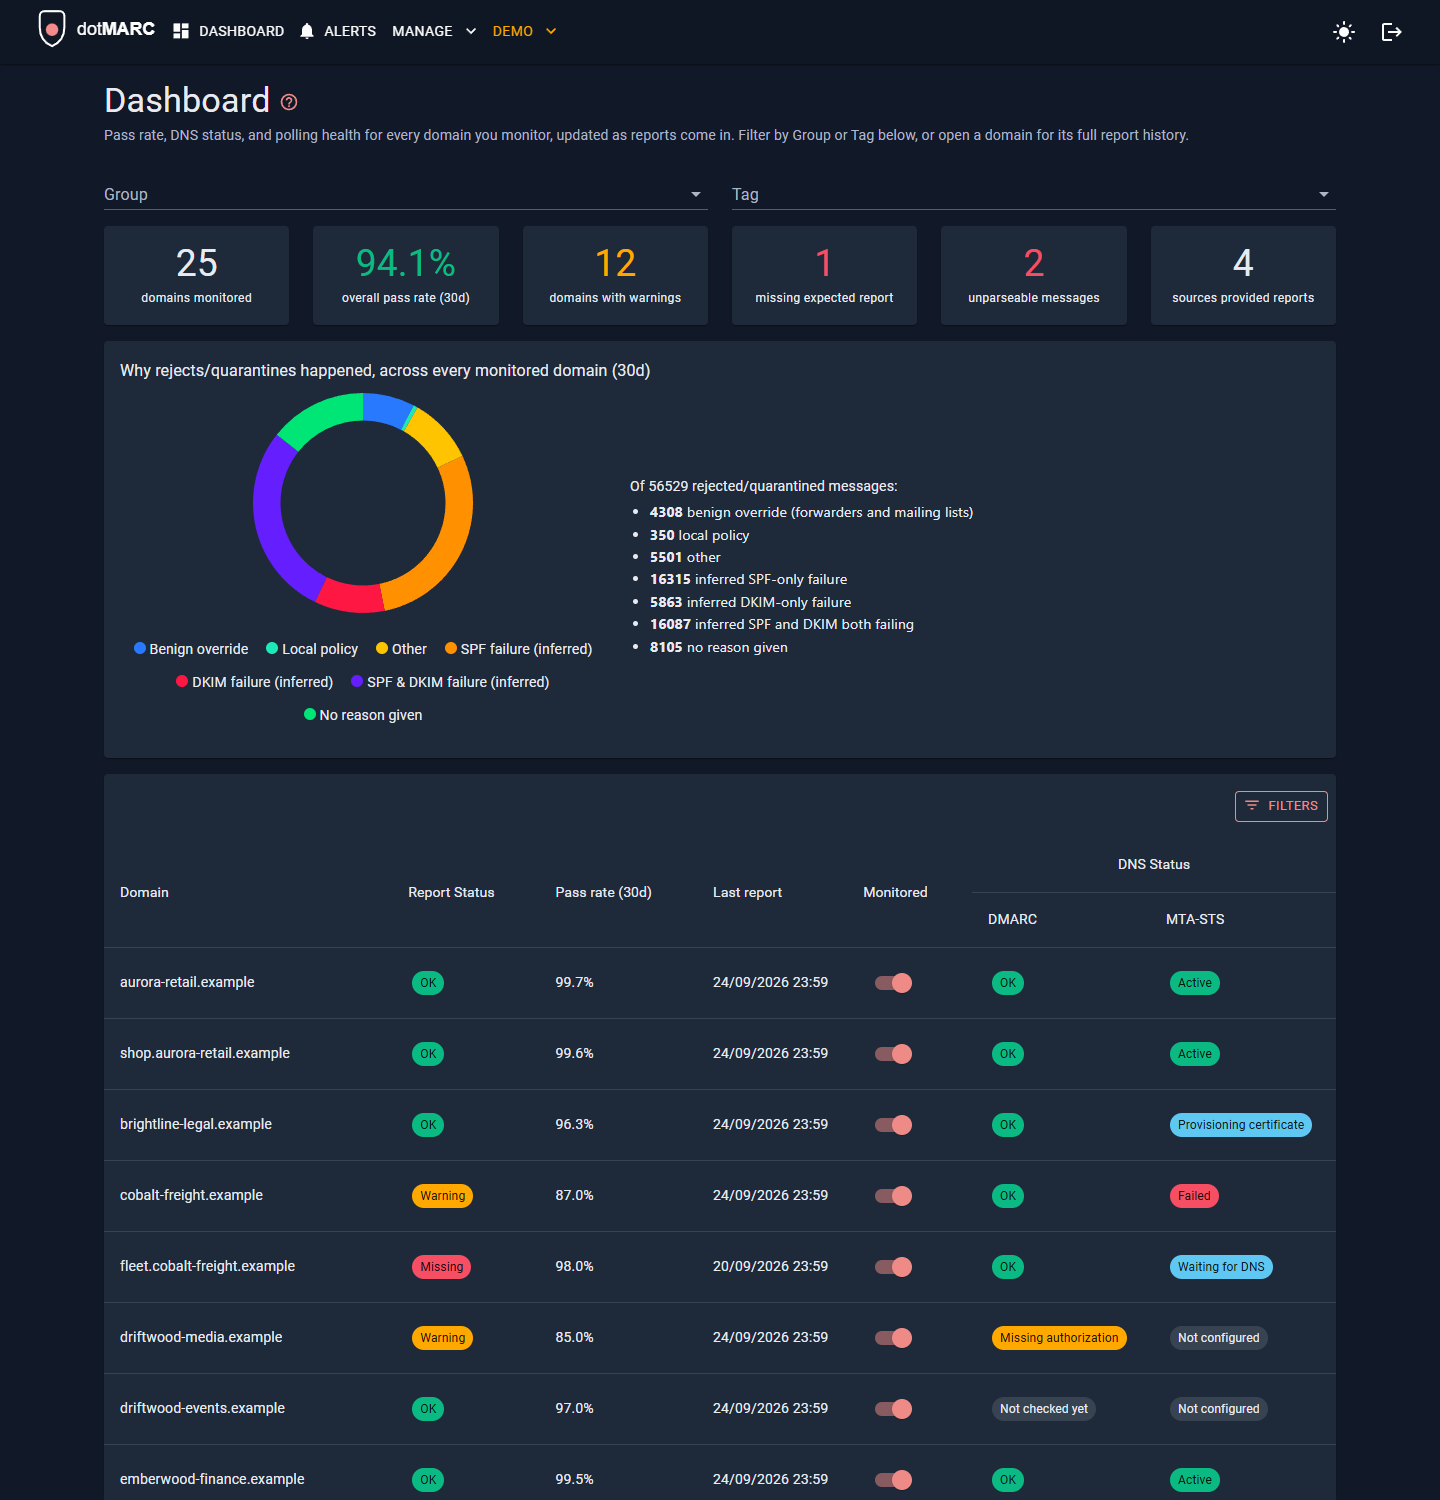Click the logout icon
Viewport: 1440px width, 1500px height.
click(1391, 32)
